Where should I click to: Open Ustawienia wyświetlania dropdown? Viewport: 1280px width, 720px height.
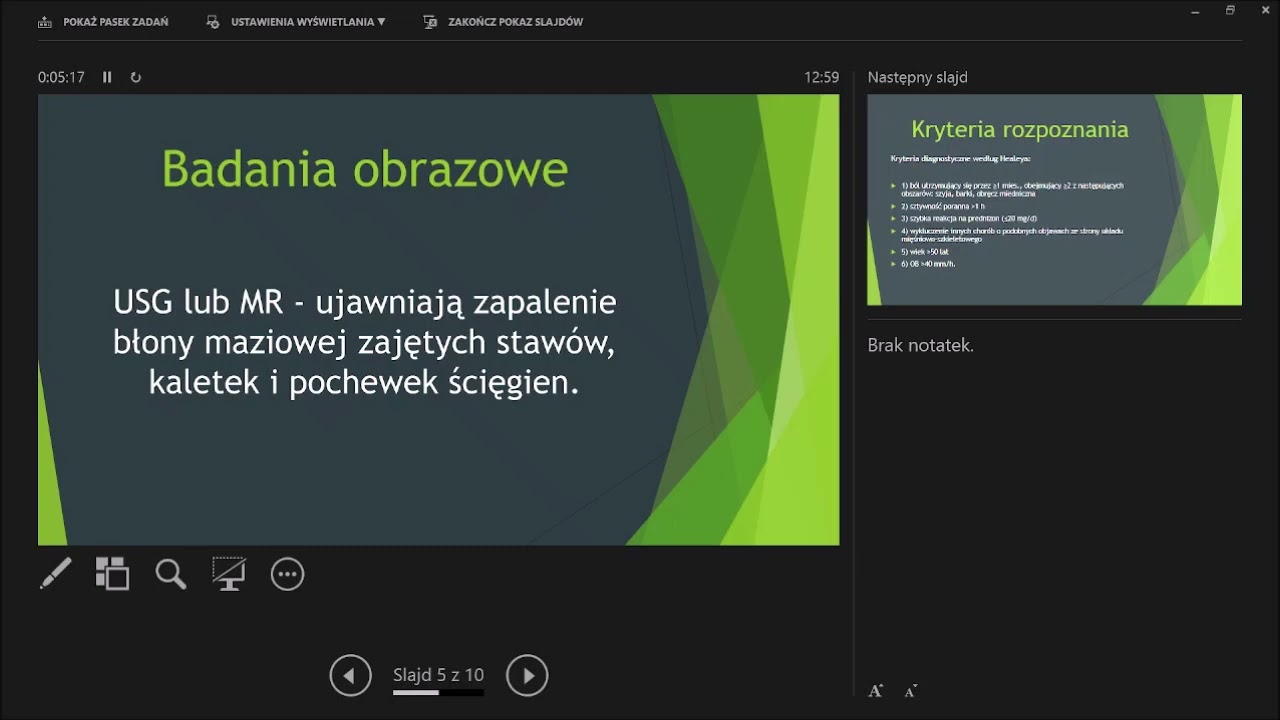point(296,22)
